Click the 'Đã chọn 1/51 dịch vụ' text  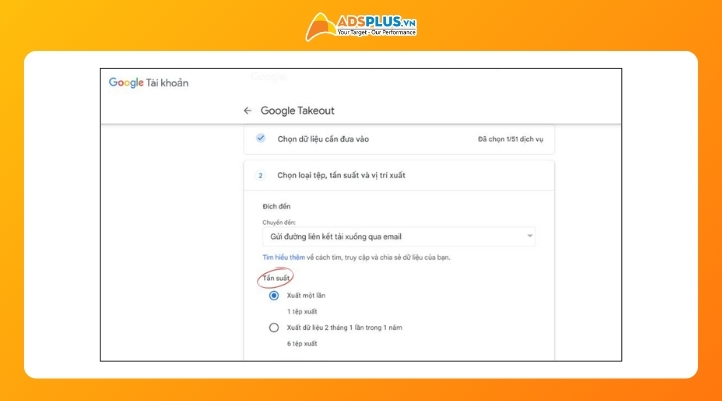click(510, 139)
